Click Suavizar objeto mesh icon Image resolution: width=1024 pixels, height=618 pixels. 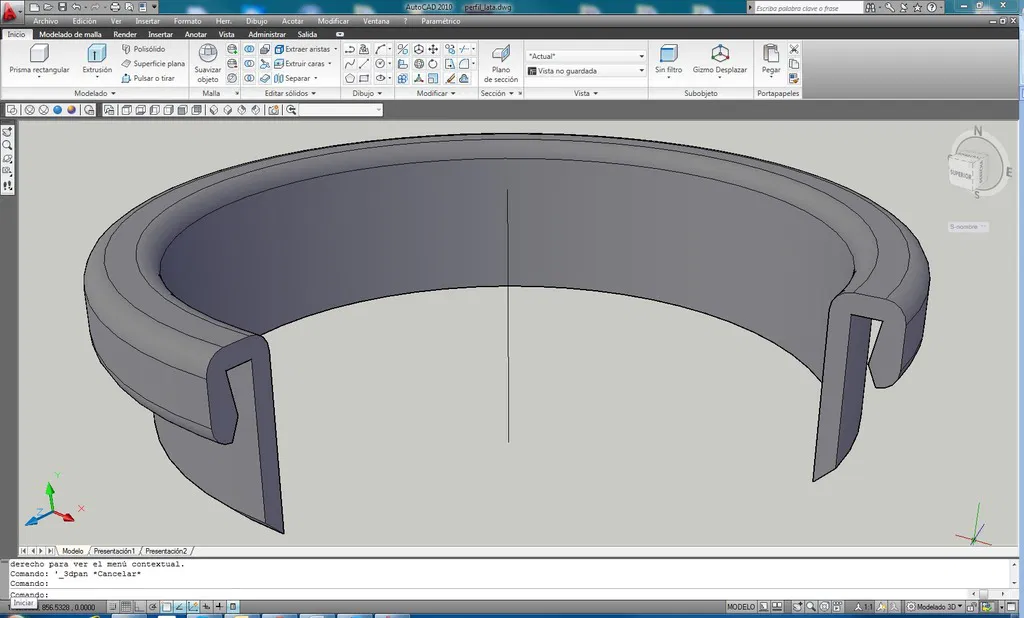tap(208, 54)
